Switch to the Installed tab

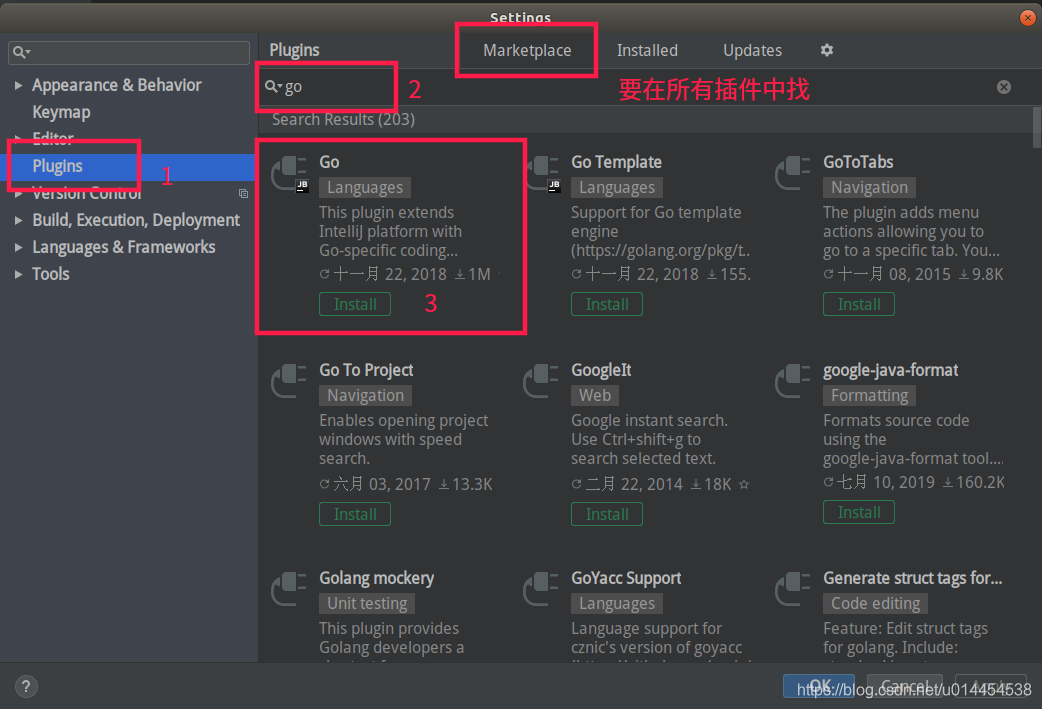(647, 51)
